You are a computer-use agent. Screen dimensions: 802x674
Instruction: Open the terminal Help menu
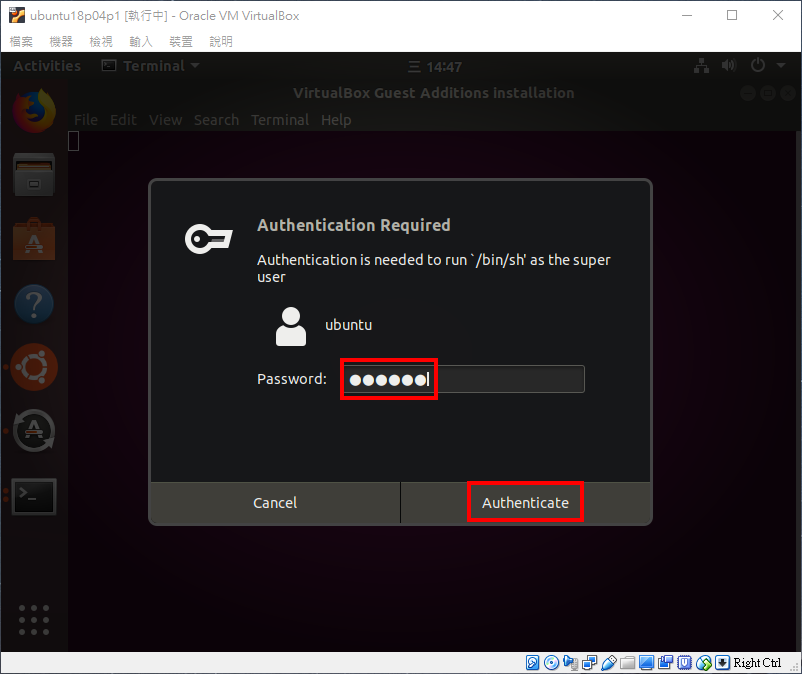(x=336, y=120)
